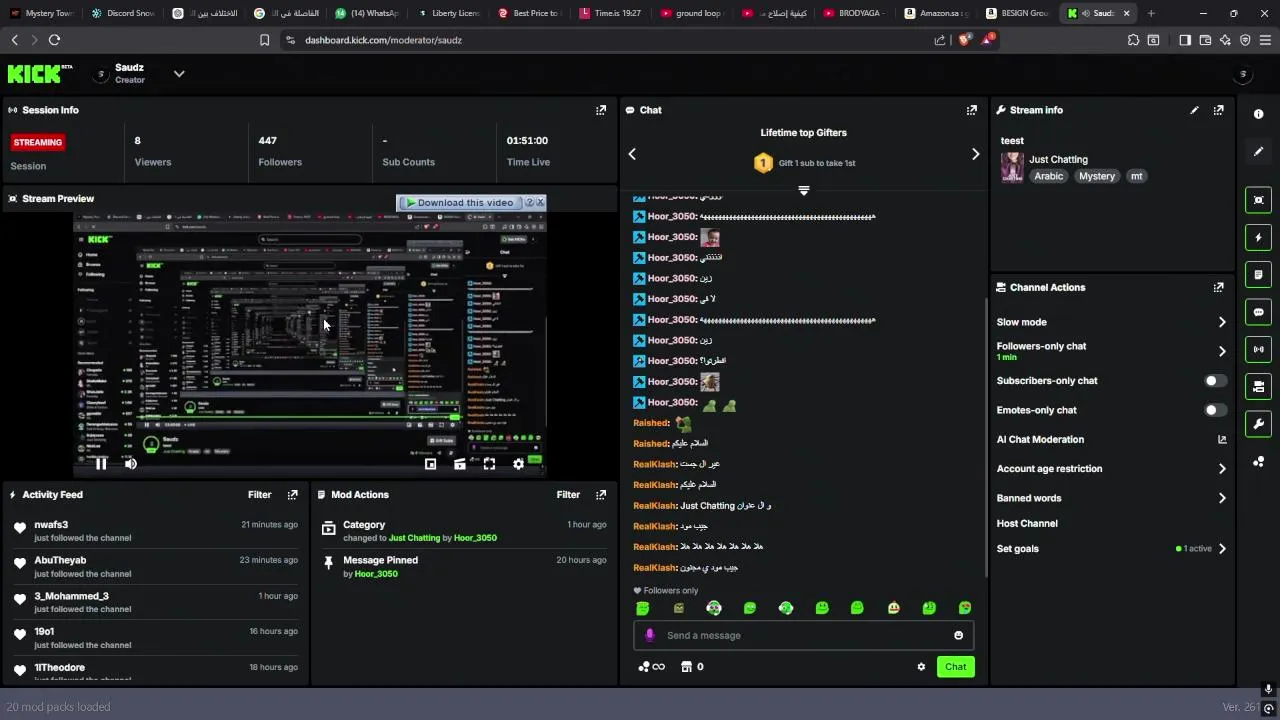
Task: Pop out the Channel Actions panel
Action: pyautogui.click(x=1218, y=287)
